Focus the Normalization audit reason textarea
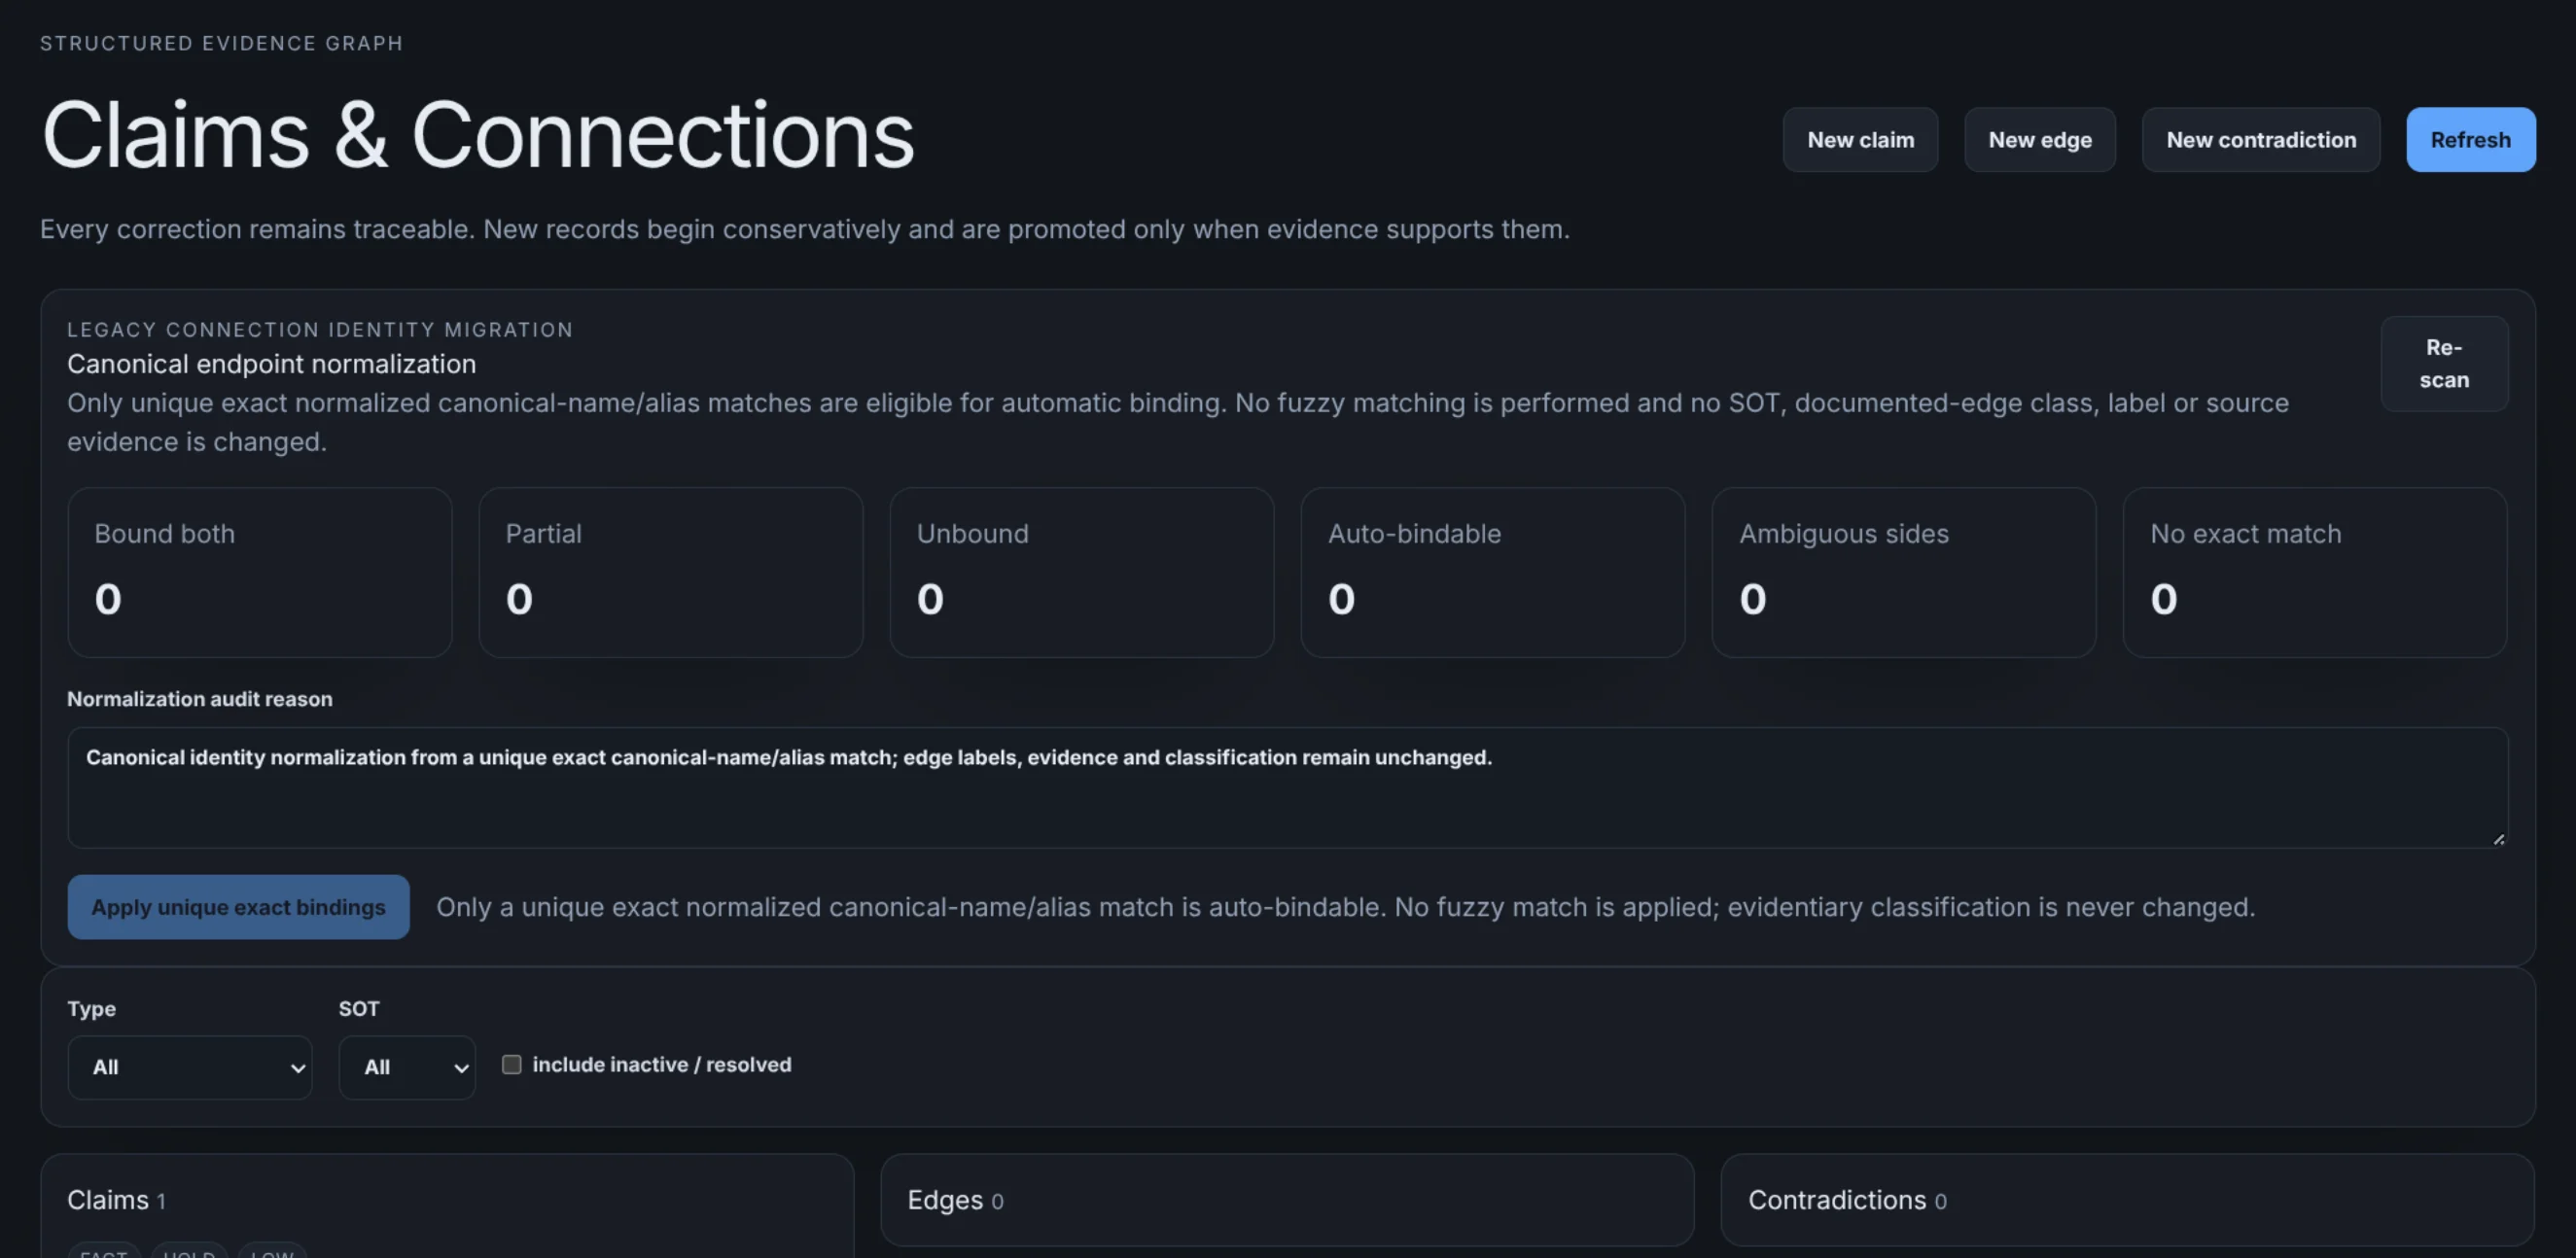 (x=1288, y=788)
